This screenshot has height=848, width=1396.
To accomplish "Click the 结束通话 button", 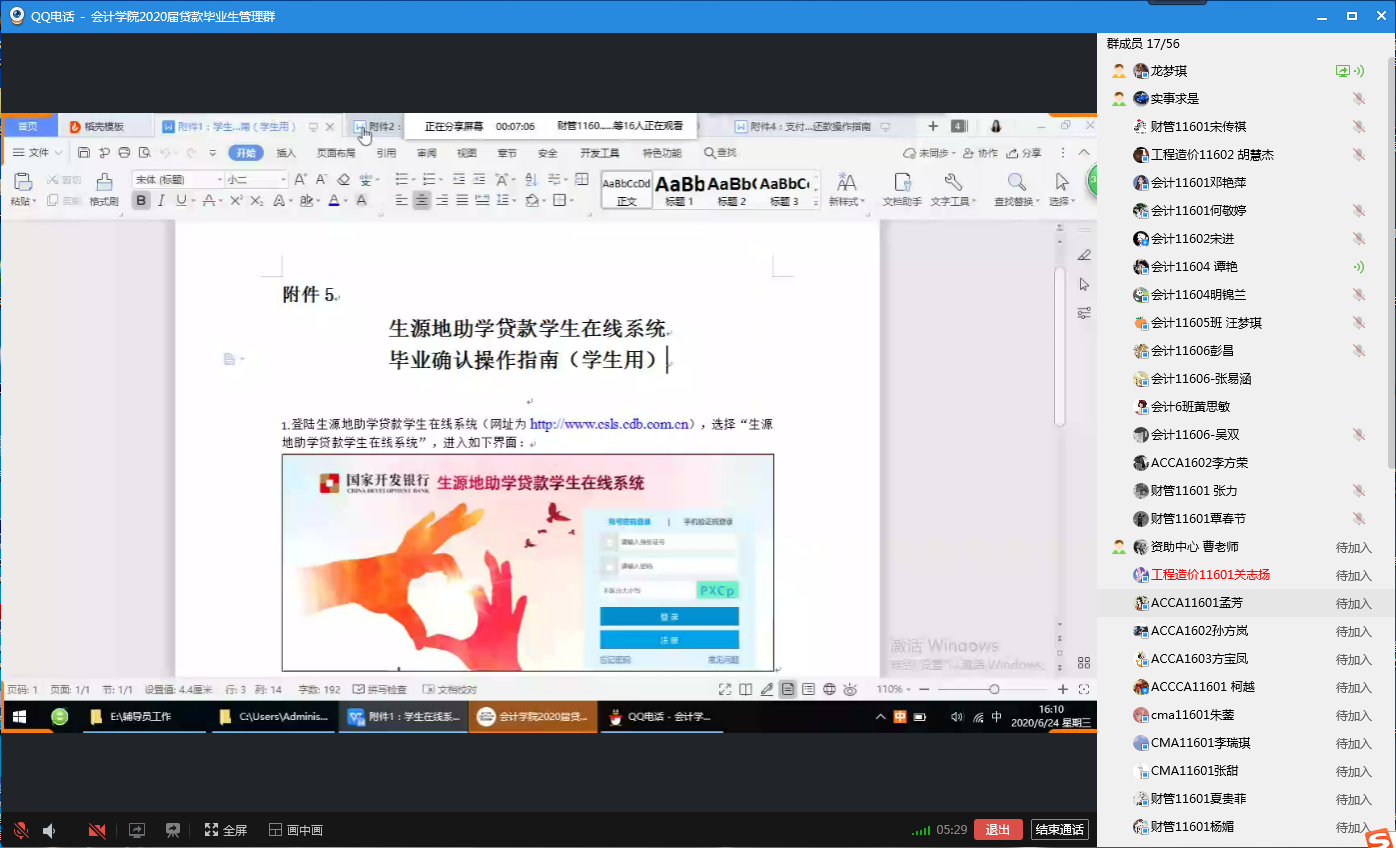I will coord(1059,830).
